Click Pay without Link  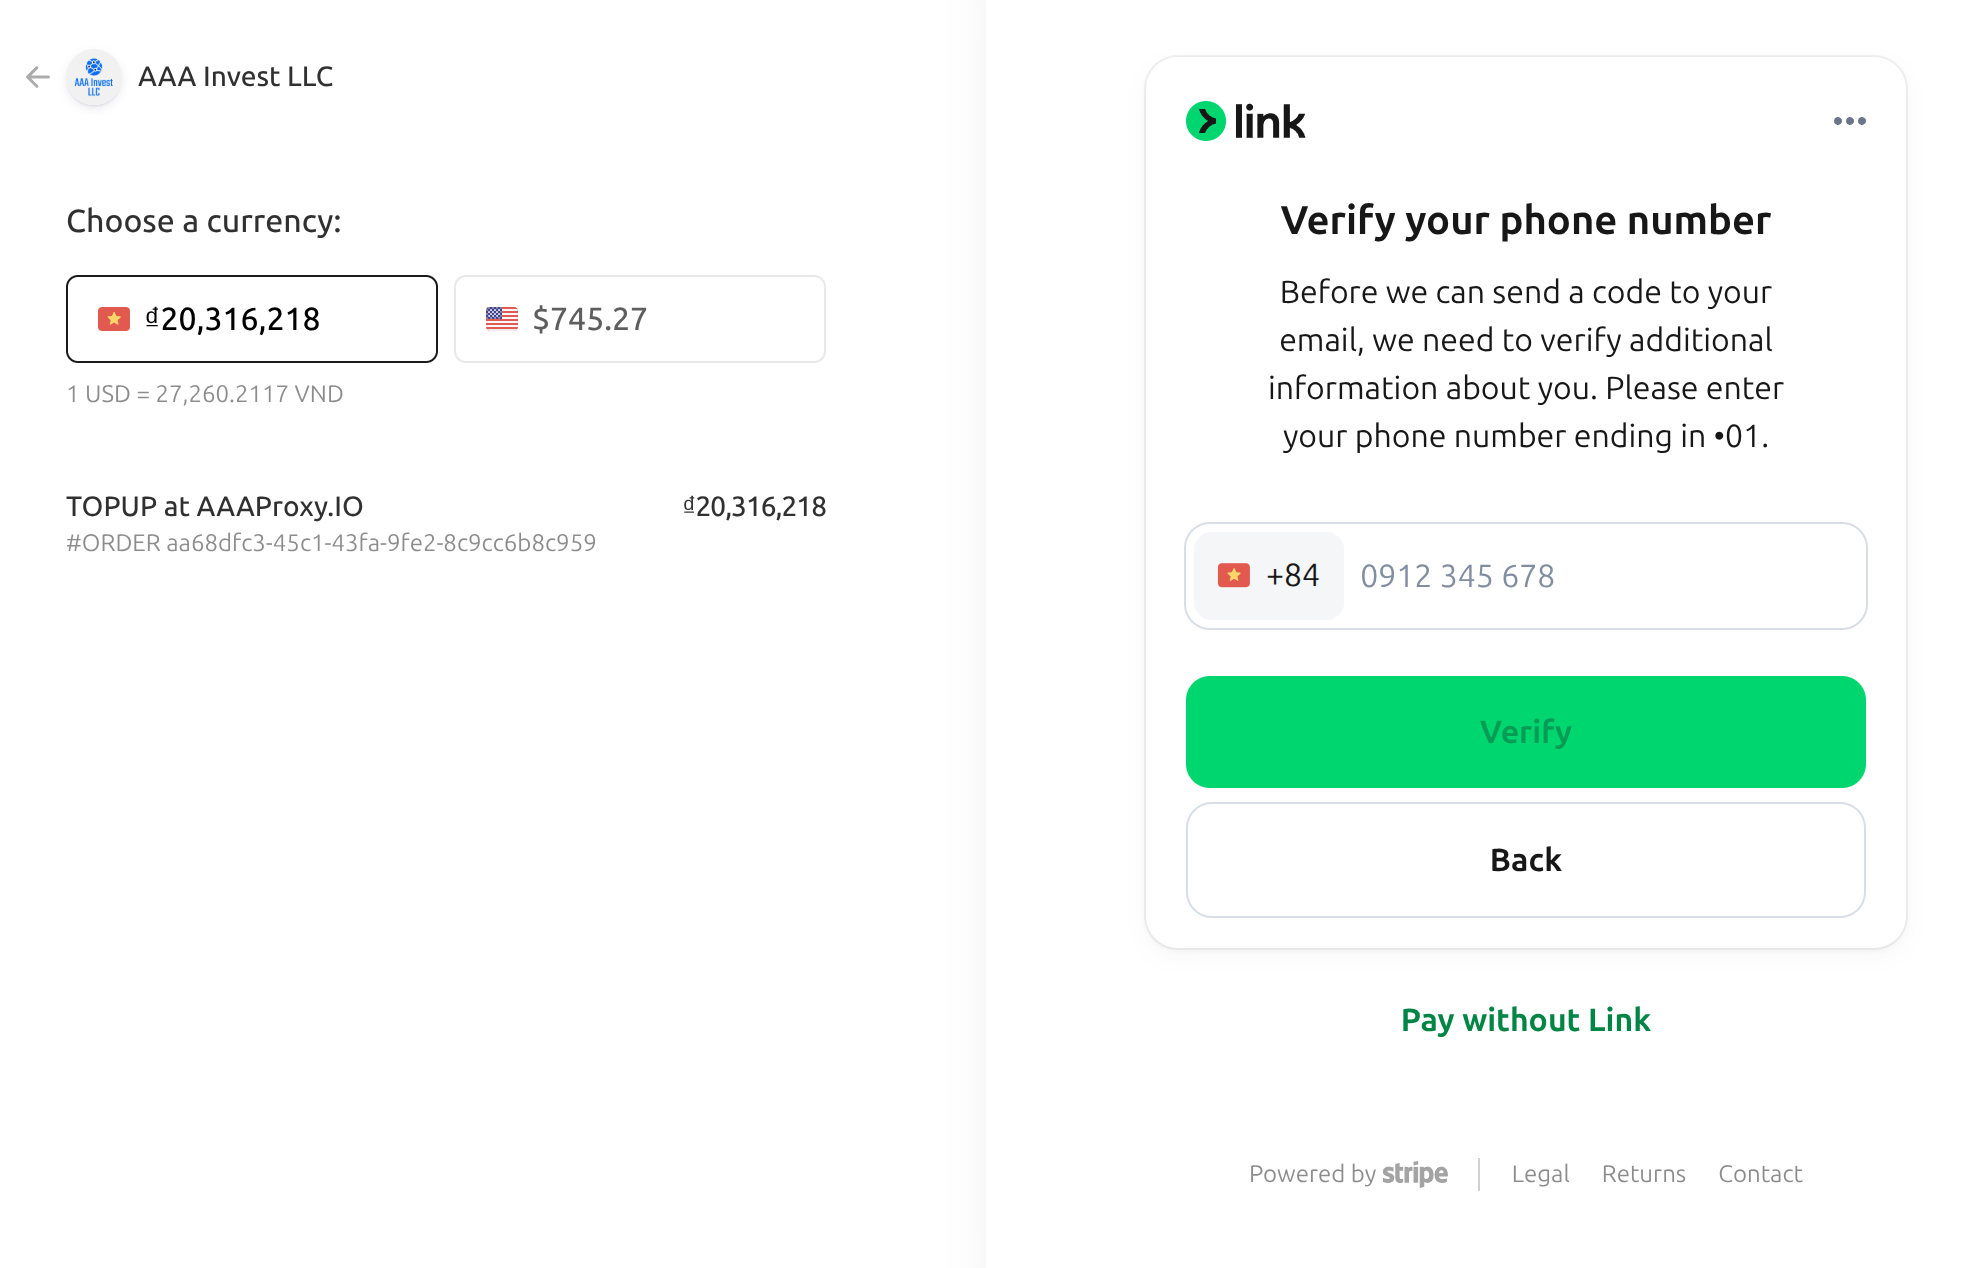(x=1525, y=1020)
